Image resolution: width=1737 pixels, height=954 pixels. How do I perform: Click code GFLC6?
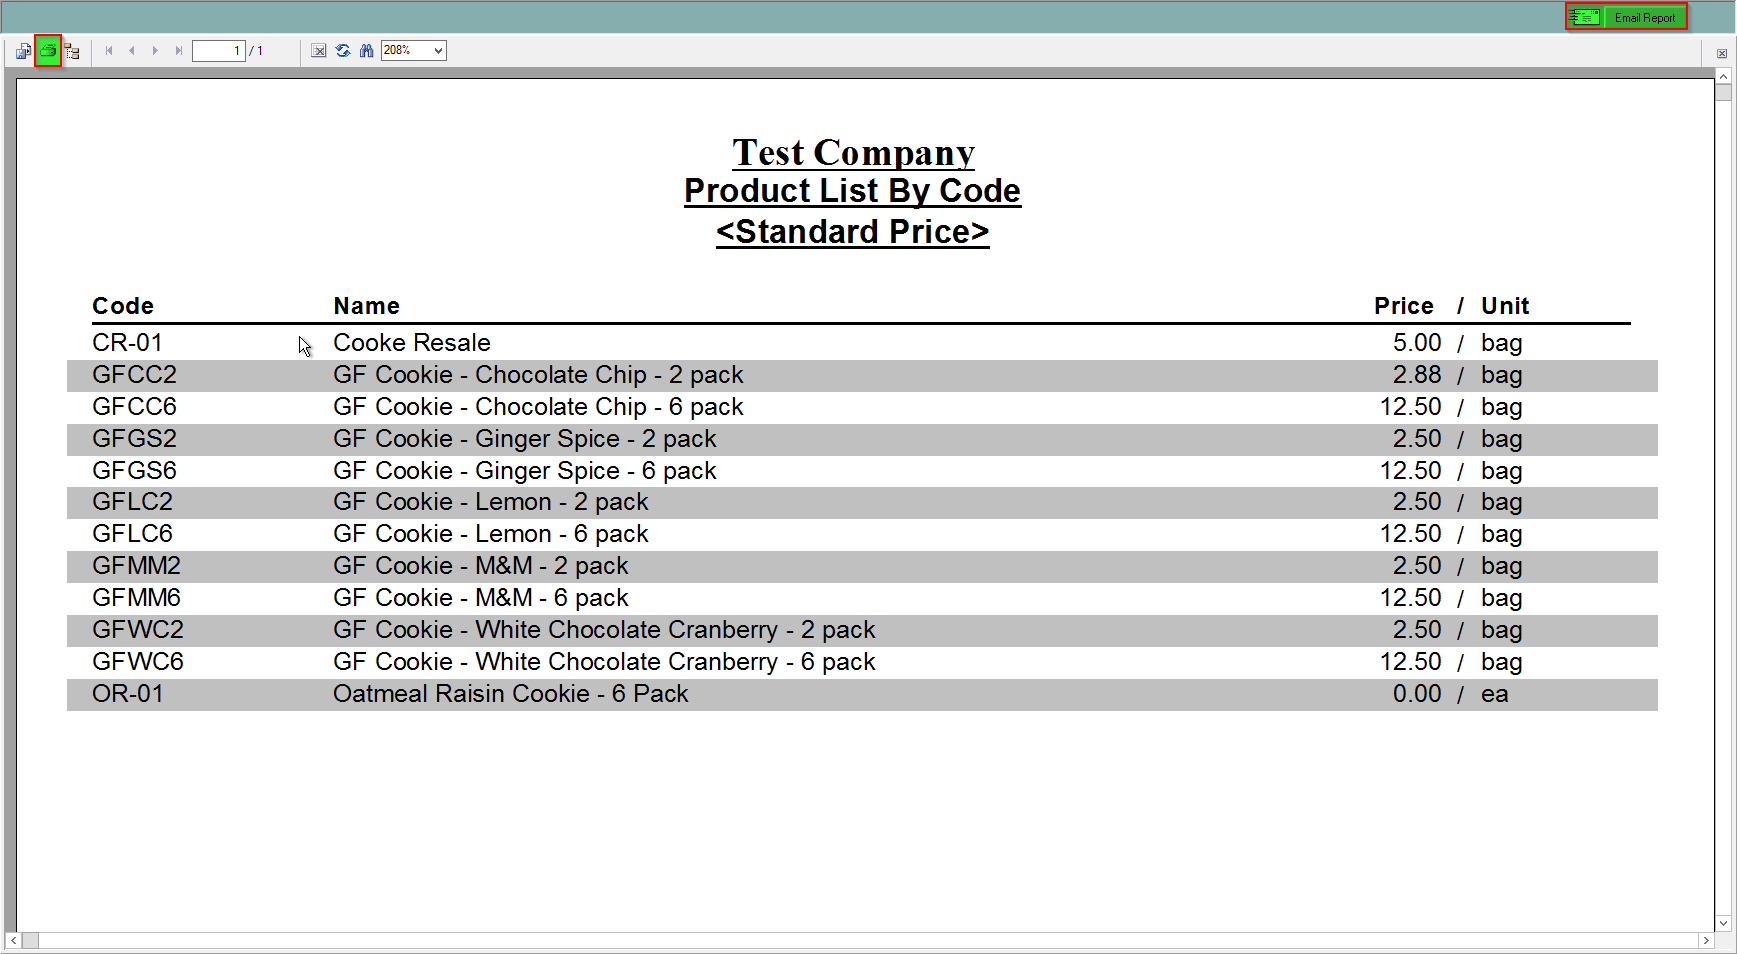click(x=132, y=534)
